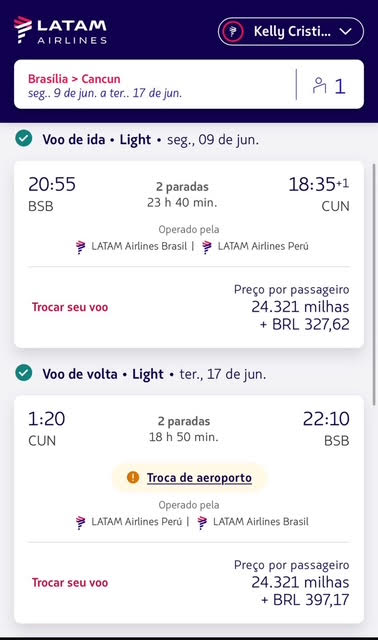The width and height of the screenshot is (378, 640).
Task: Click the LATAM Airlines Brasil logo in outbound flight
Action: [81, 247]
